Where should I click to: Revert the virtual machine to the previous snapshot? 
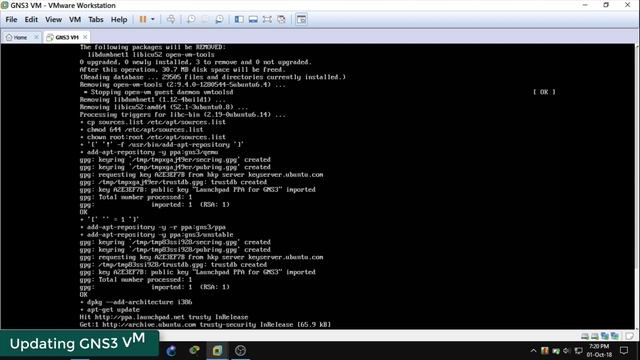pyautogui.click(x=205, y=19)
